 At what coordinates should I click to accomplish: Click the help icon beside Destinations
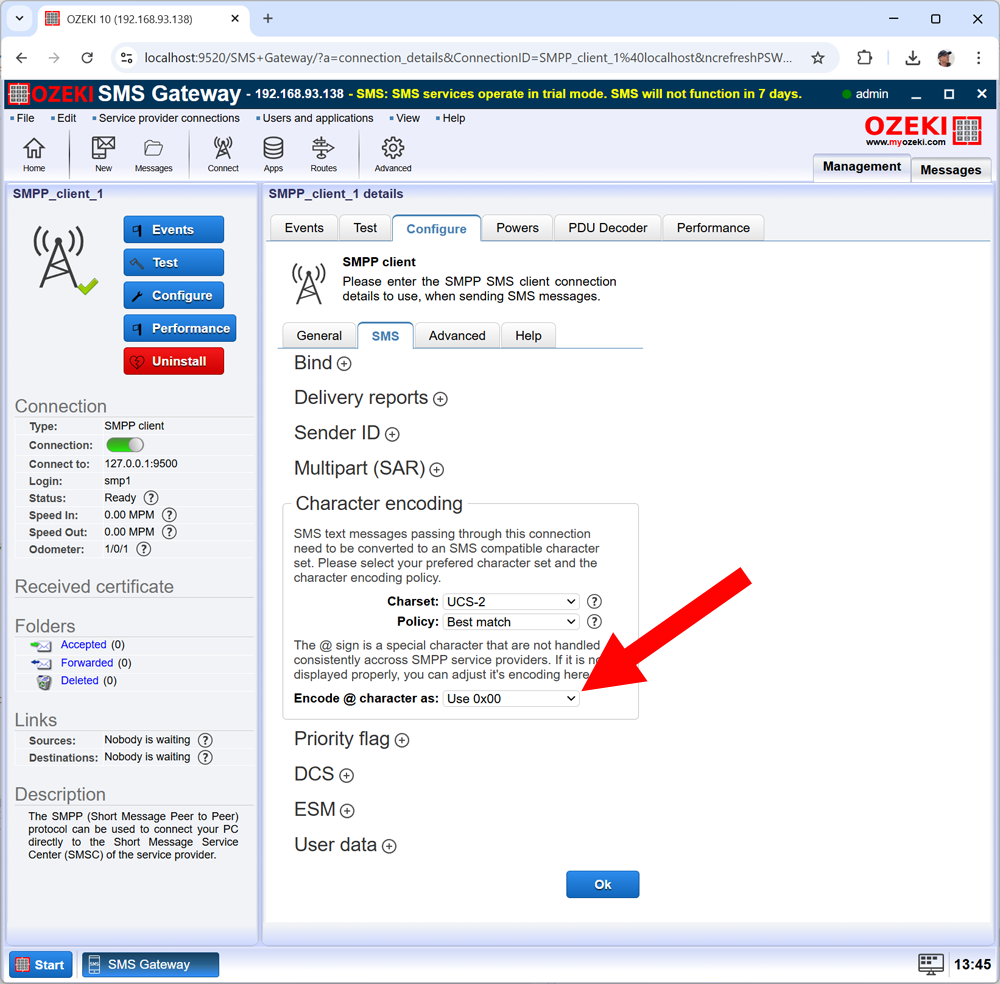[205, 757]
